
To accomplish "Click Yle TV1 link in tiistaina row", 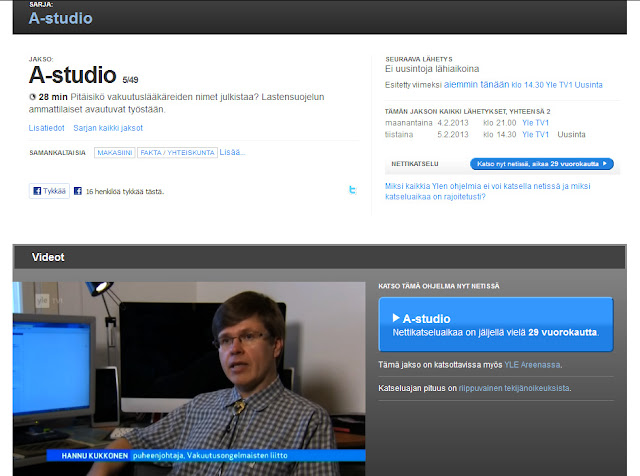I will (x=536, y=134).
